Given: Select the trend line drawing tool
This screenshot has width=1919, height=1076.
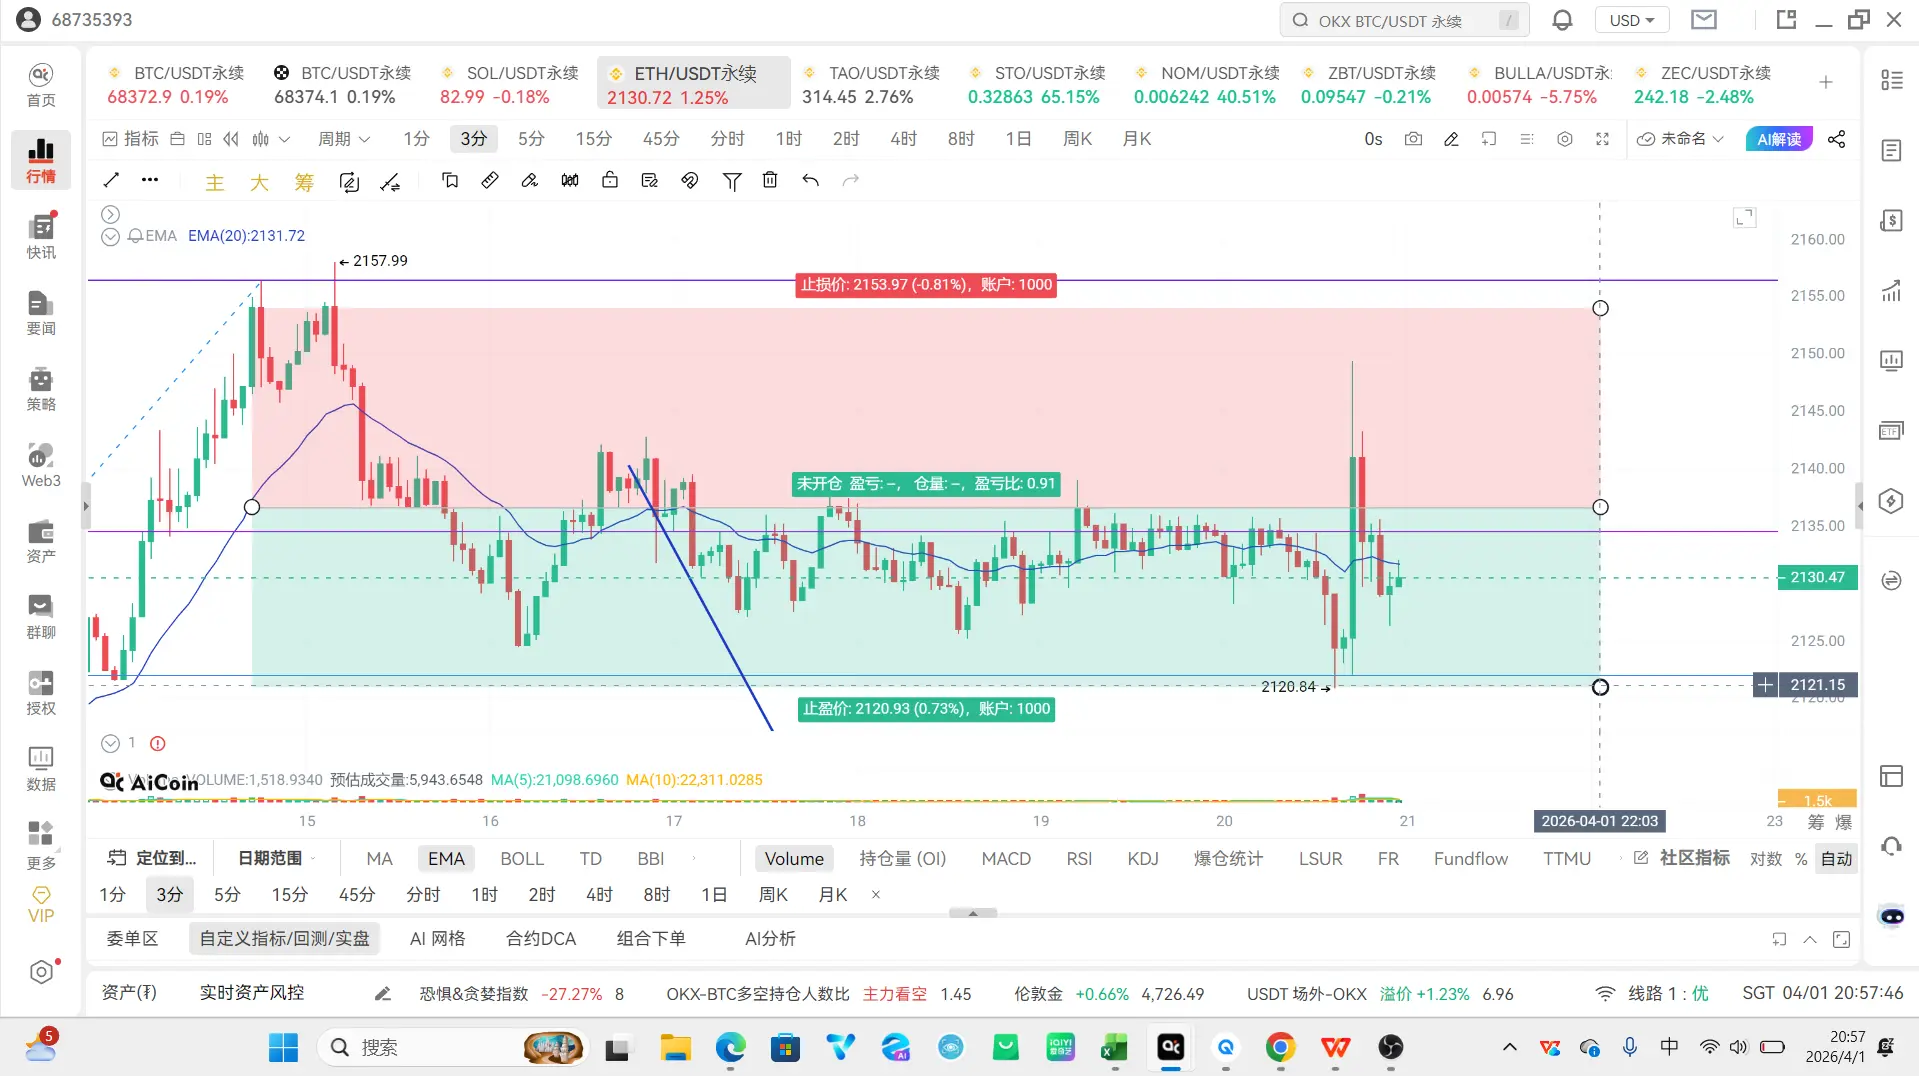Looking at the screenshot, I should 111,180.
